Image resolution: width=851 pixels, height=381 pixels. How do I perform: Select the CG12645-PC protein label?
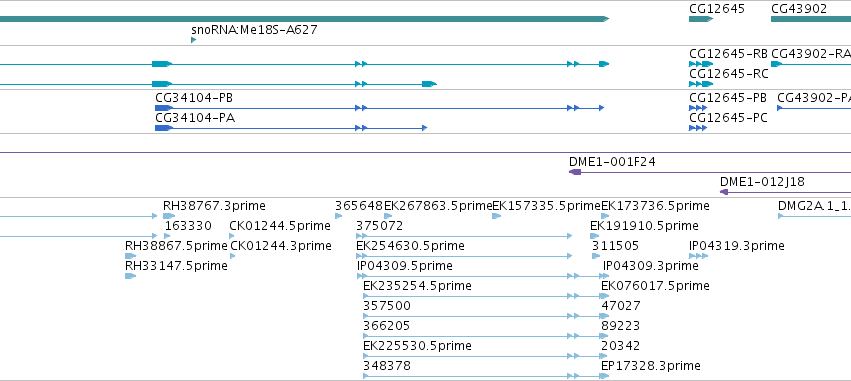[728, 118]
